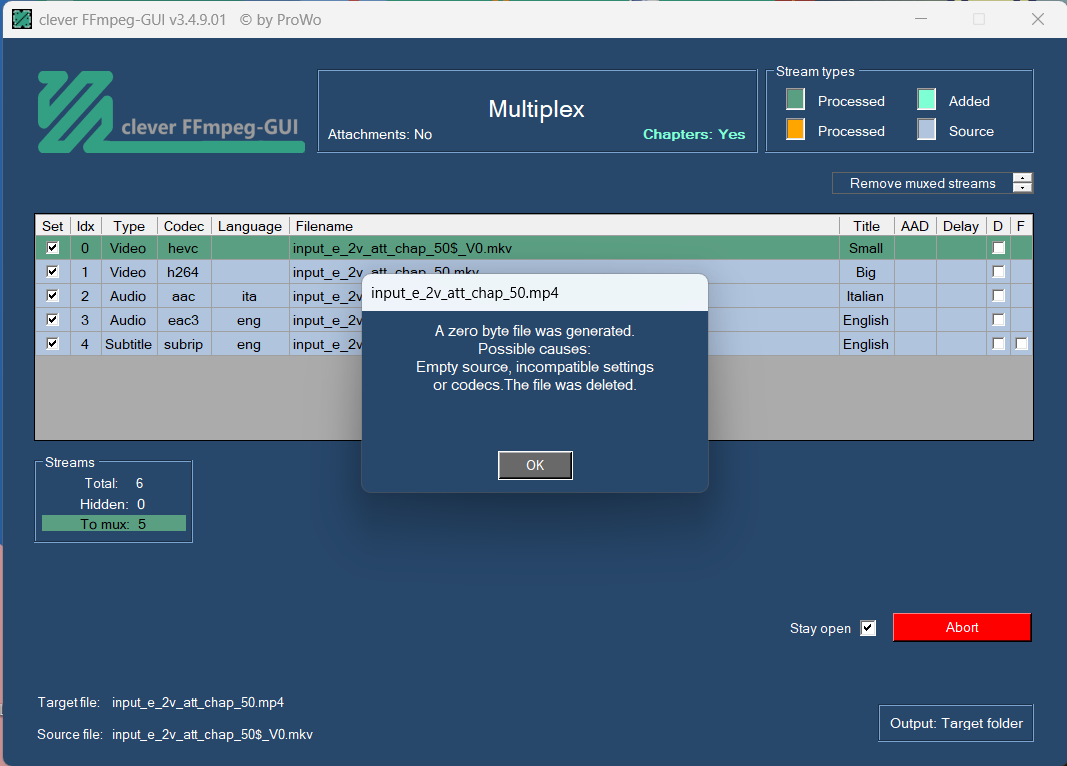Click the hevc codec cell
Image resolution: width=1067 pixels, height=766 pixels.
183,248
